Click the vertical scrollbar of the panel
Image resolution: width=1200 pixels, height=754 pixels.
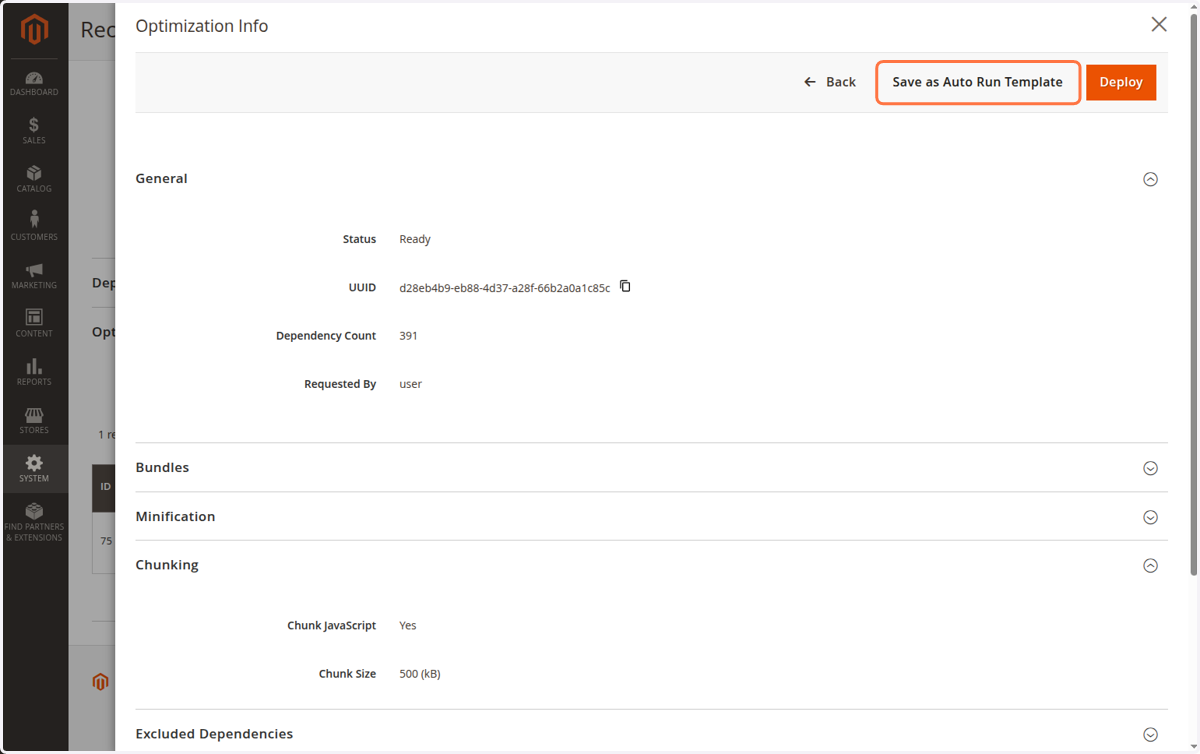[1193, 295]
